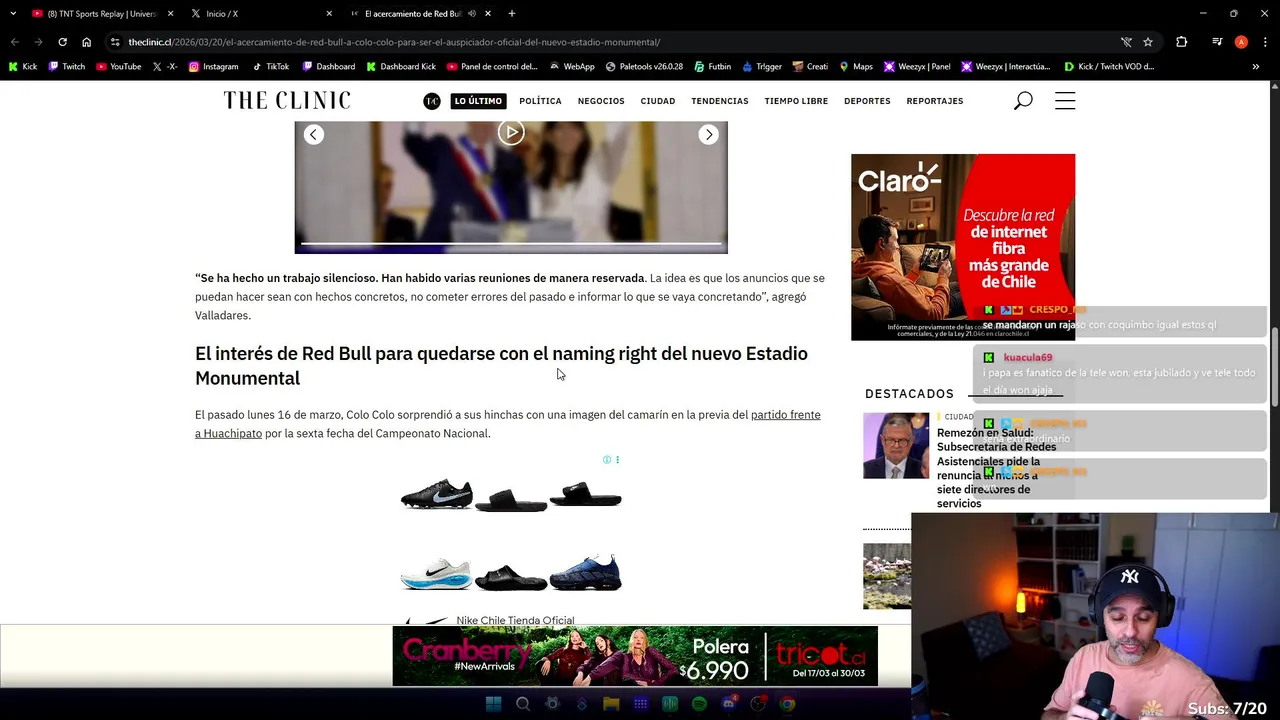Play the carousel video
This screenshot has height=720, width=1280.
tap(511, 132)
